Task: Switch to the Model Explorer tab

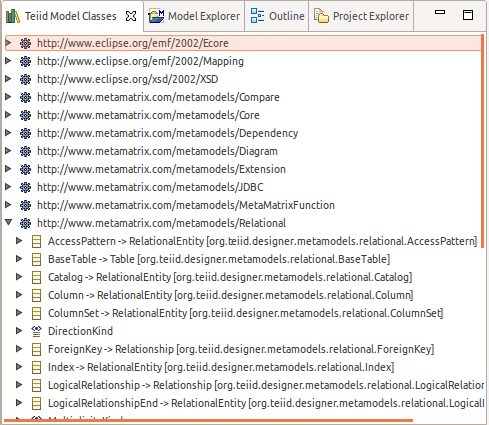Action: [x=194, y=16]
